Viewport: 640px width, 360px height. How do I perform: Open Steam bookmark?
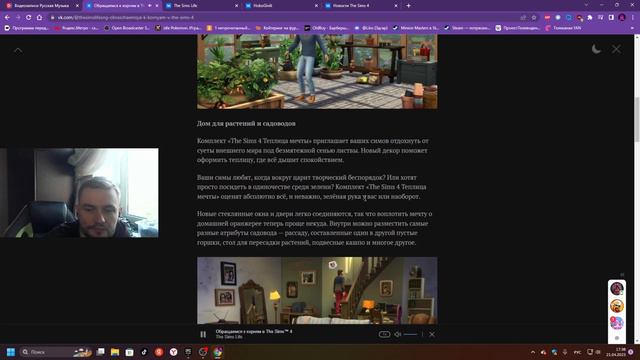tap(467, 28)
